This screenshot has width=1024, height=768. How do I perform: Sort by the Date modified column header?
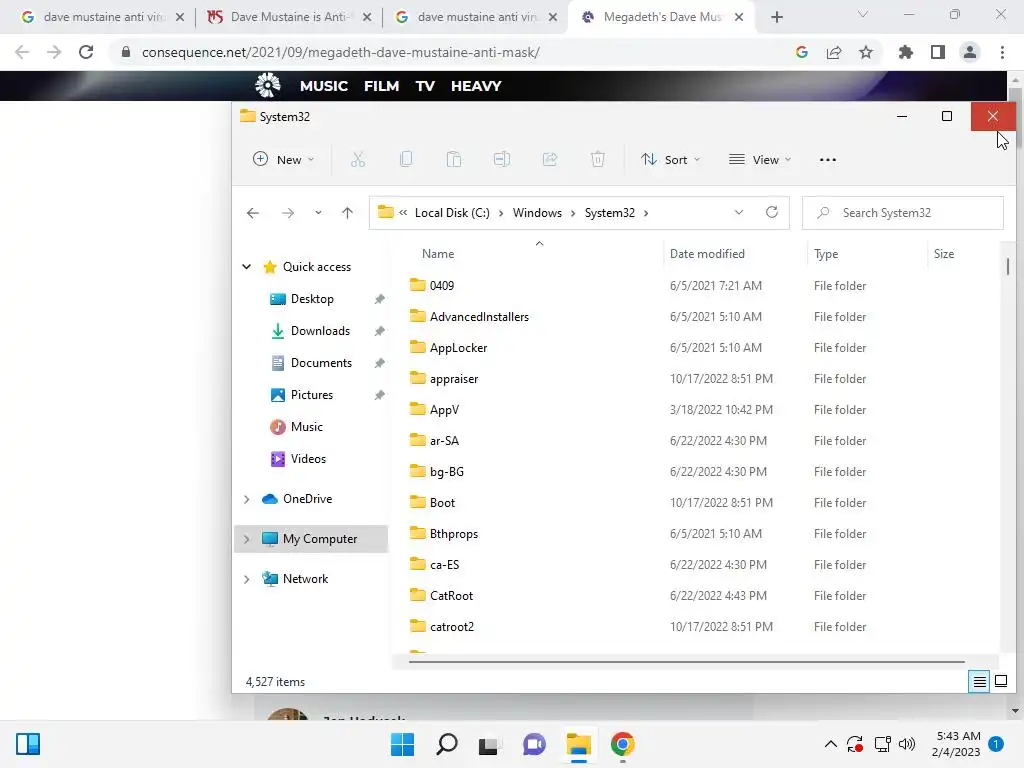[x=707, y=253]
